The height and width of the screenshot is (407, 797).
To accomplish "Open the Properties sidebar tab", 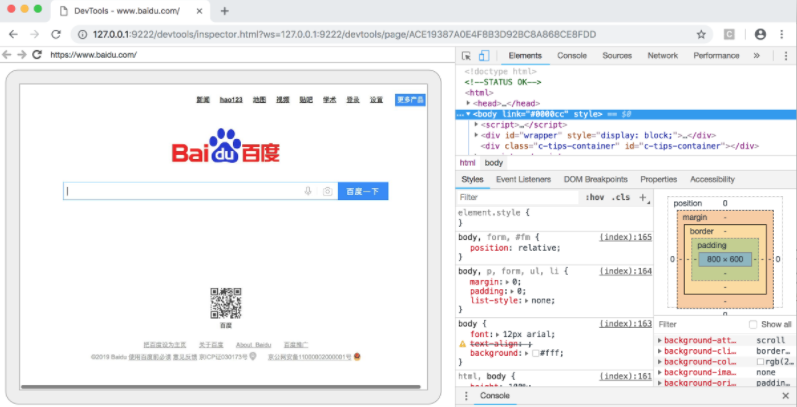I will [x=658, y=179].
